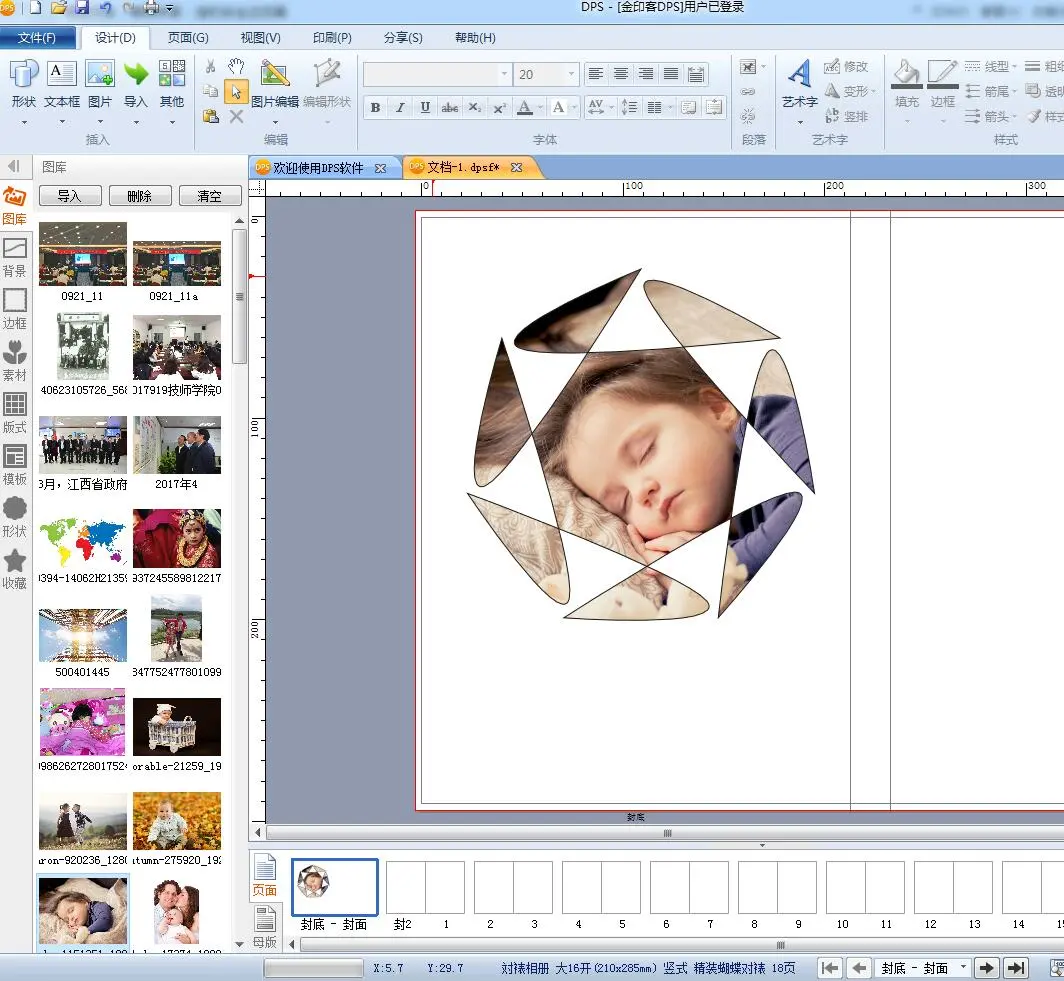Click the page strip horizontal scrollbar thumb
This screenshot has width=1064, height=981.
[780, 945]
